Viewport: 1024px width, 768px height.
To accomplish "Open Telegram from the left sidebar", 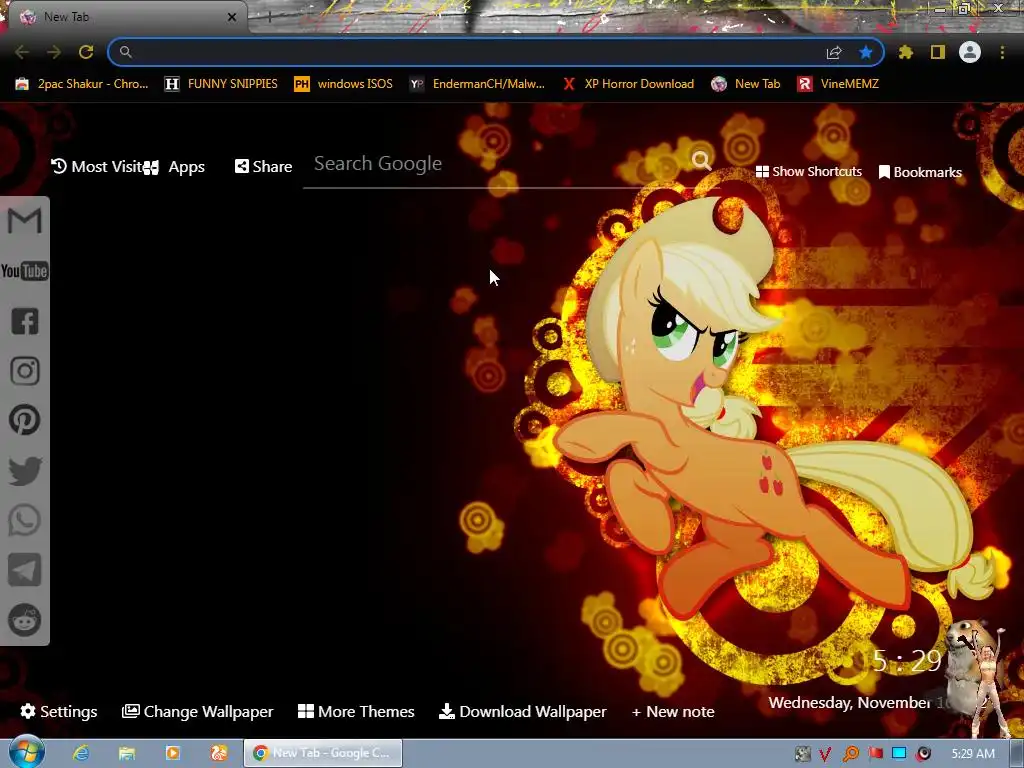I will (25, 570).
